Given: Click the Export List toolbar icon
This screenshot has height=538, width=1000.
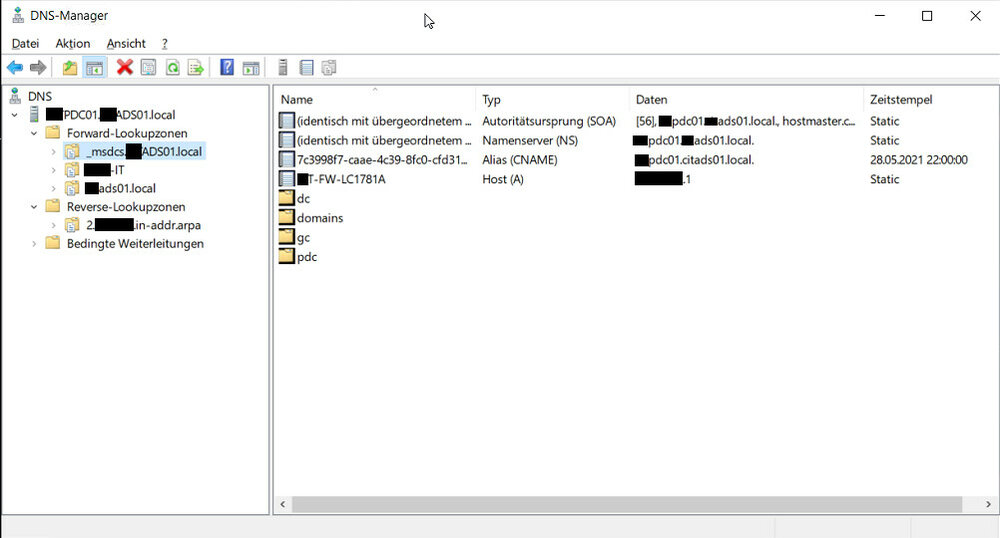Looking at the screenshot, I should (x=196, y=68).
